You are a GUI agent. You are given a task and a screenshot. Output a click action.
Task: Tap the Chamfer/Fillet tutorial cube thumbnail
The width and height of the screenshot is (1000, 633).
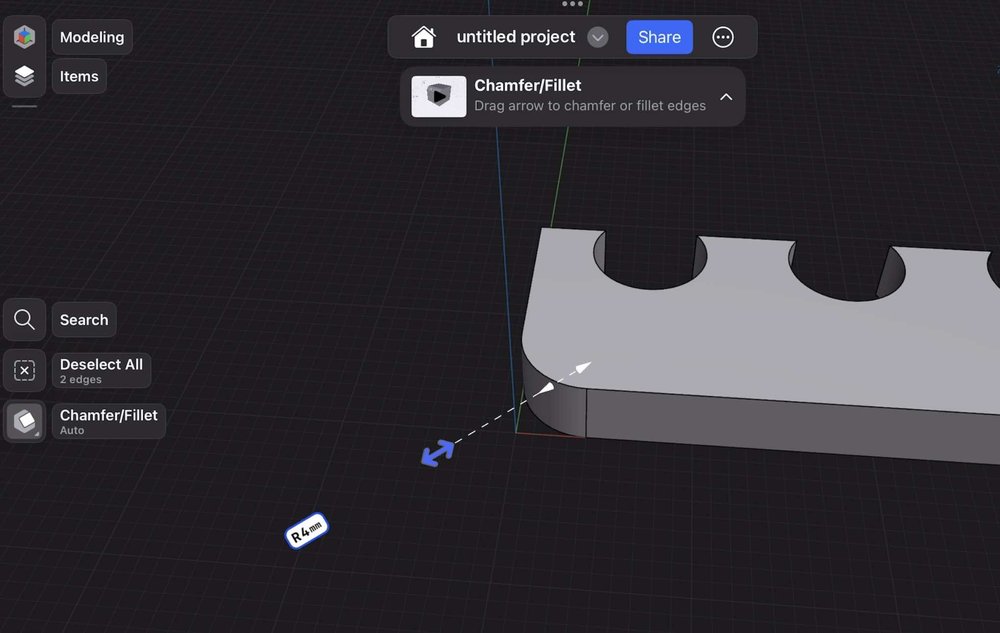pos(437,96)
